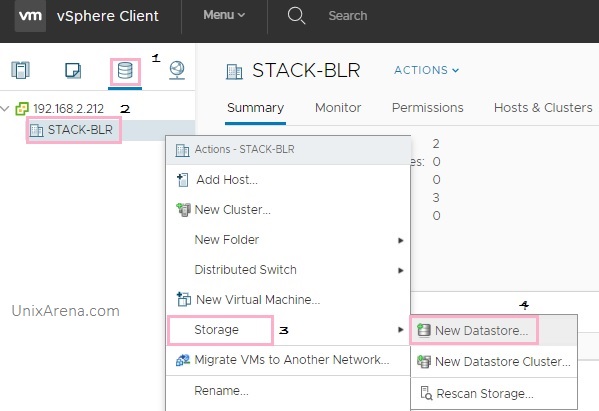Select New Datastore... in Storage submenu

(494, 331)
